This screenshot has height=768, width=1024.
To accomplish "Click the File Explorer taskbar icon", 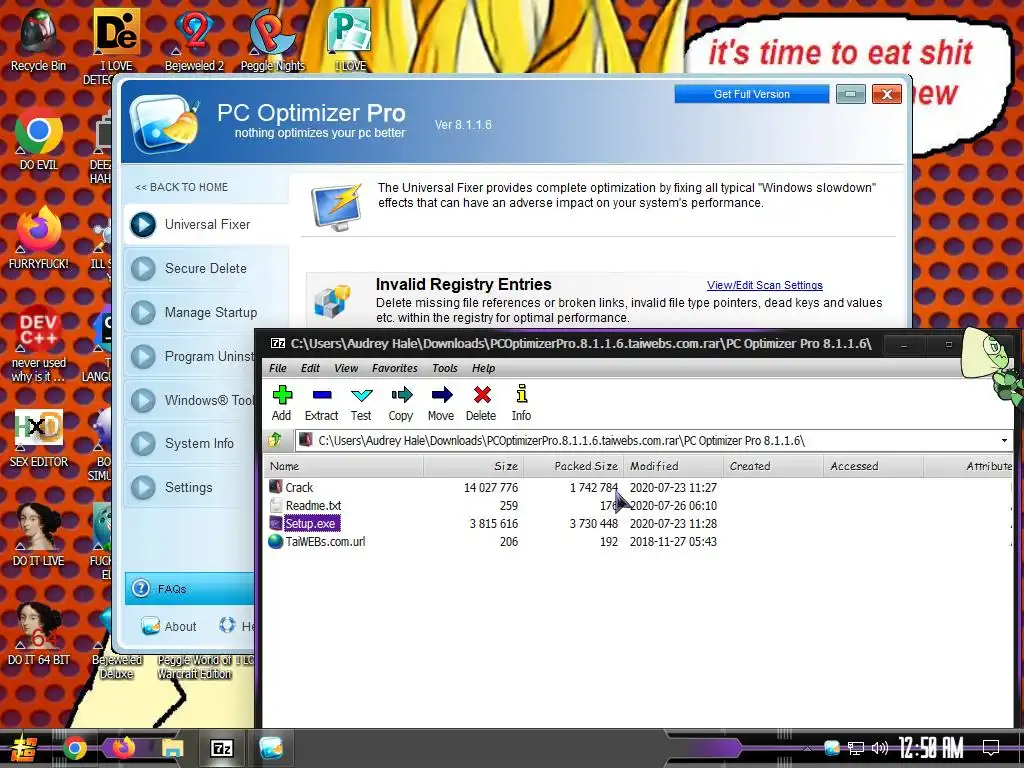I will tap(172, 748).
